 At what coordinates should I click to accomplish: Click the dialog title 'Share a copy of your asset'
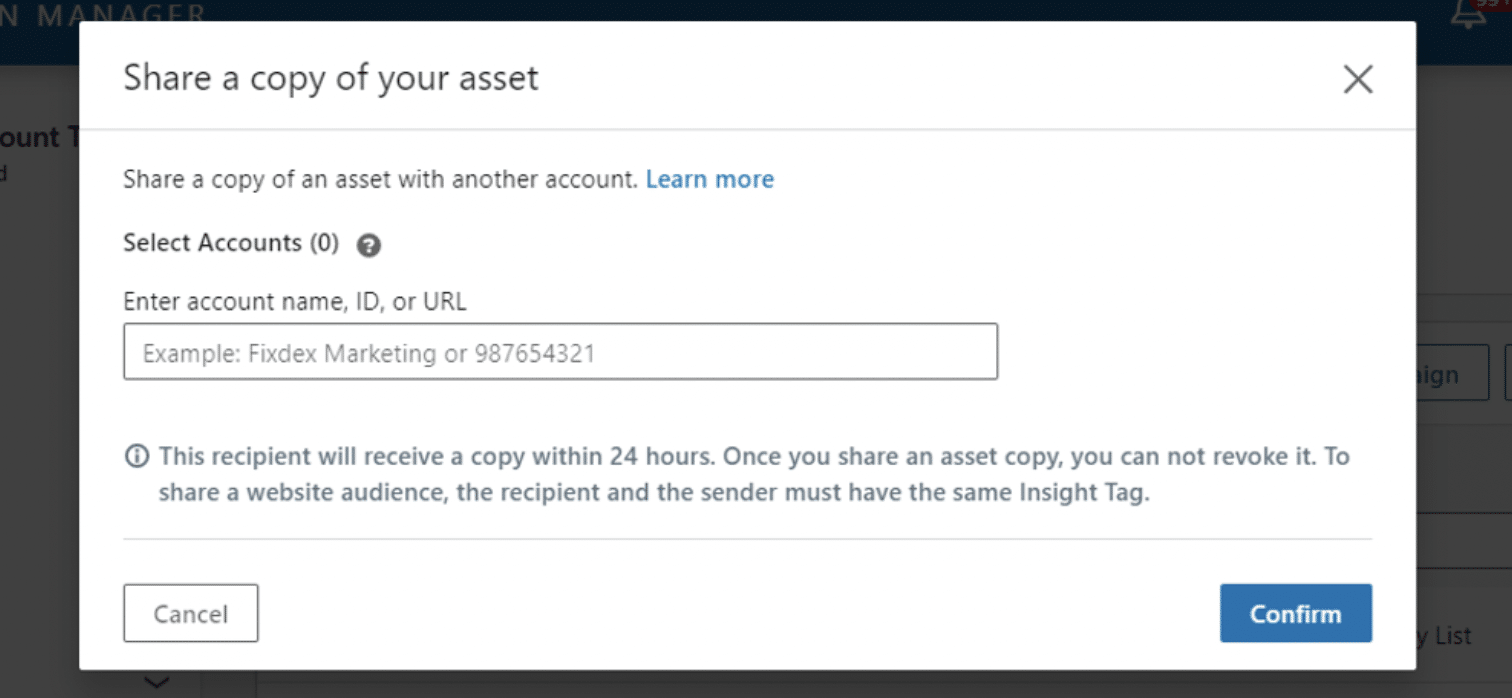pyautogui.click(x=330, y=78)
